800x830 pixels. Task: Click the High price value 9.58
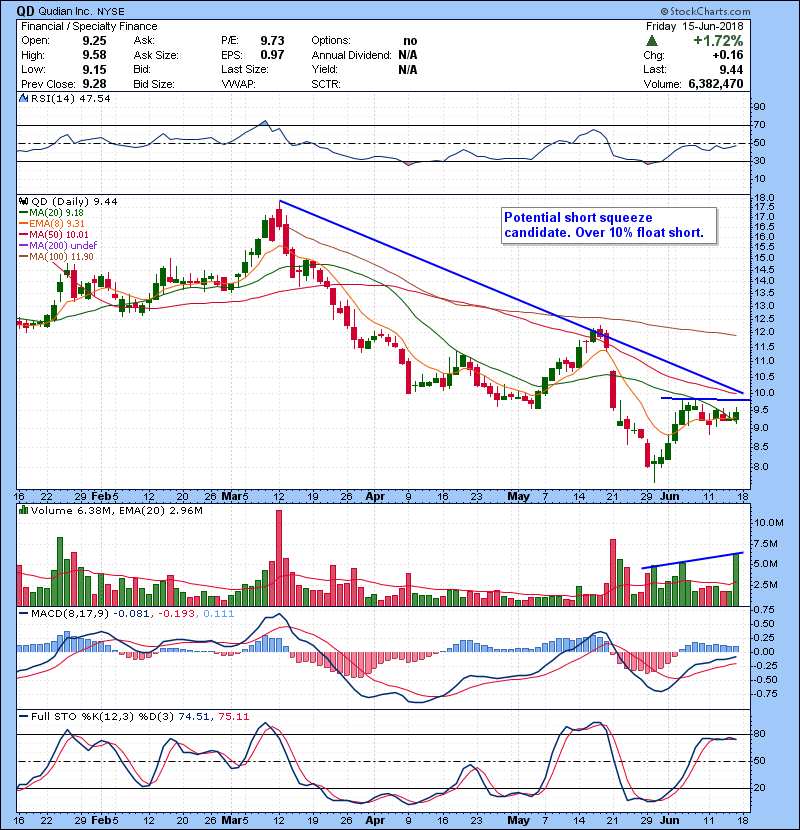pyautogui.click(x=94, y=55)
